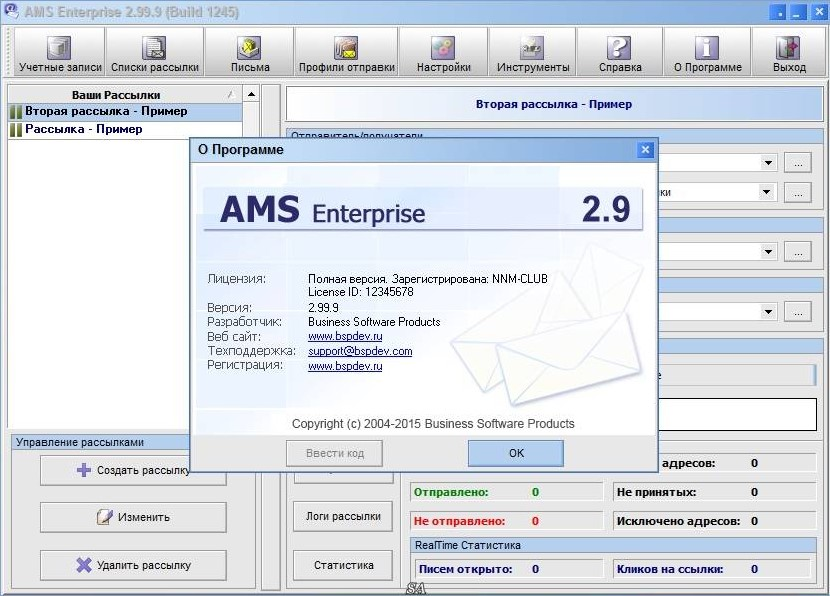The height and width of the screenshot is (596, 830).
Task: Open the Учетные записи toolbar icon
Action: click(x=59, y=53)
